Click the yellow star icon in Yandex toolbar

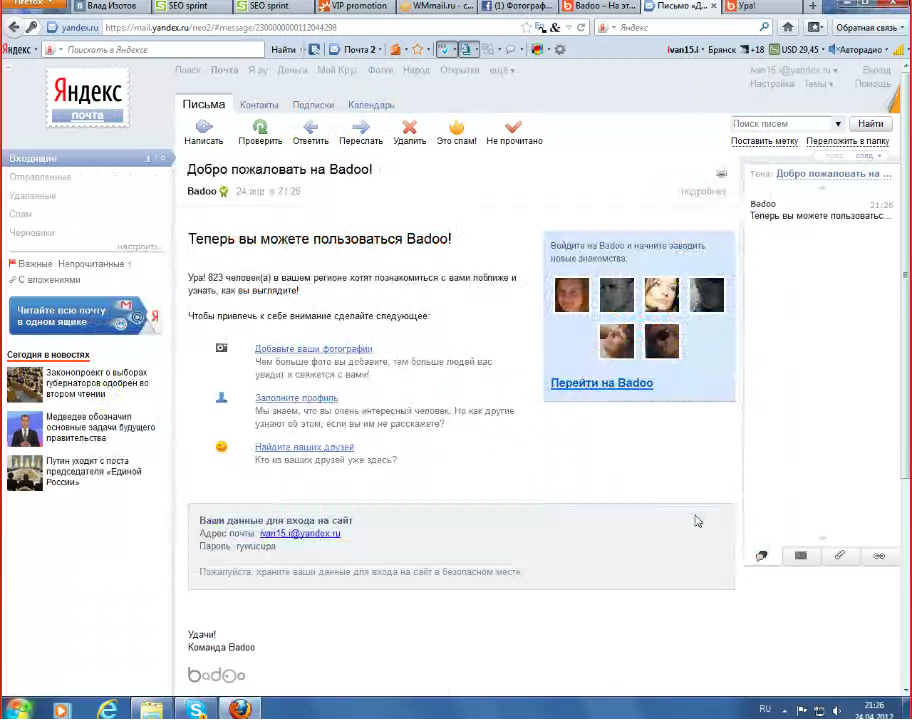(x=417, y=49)
